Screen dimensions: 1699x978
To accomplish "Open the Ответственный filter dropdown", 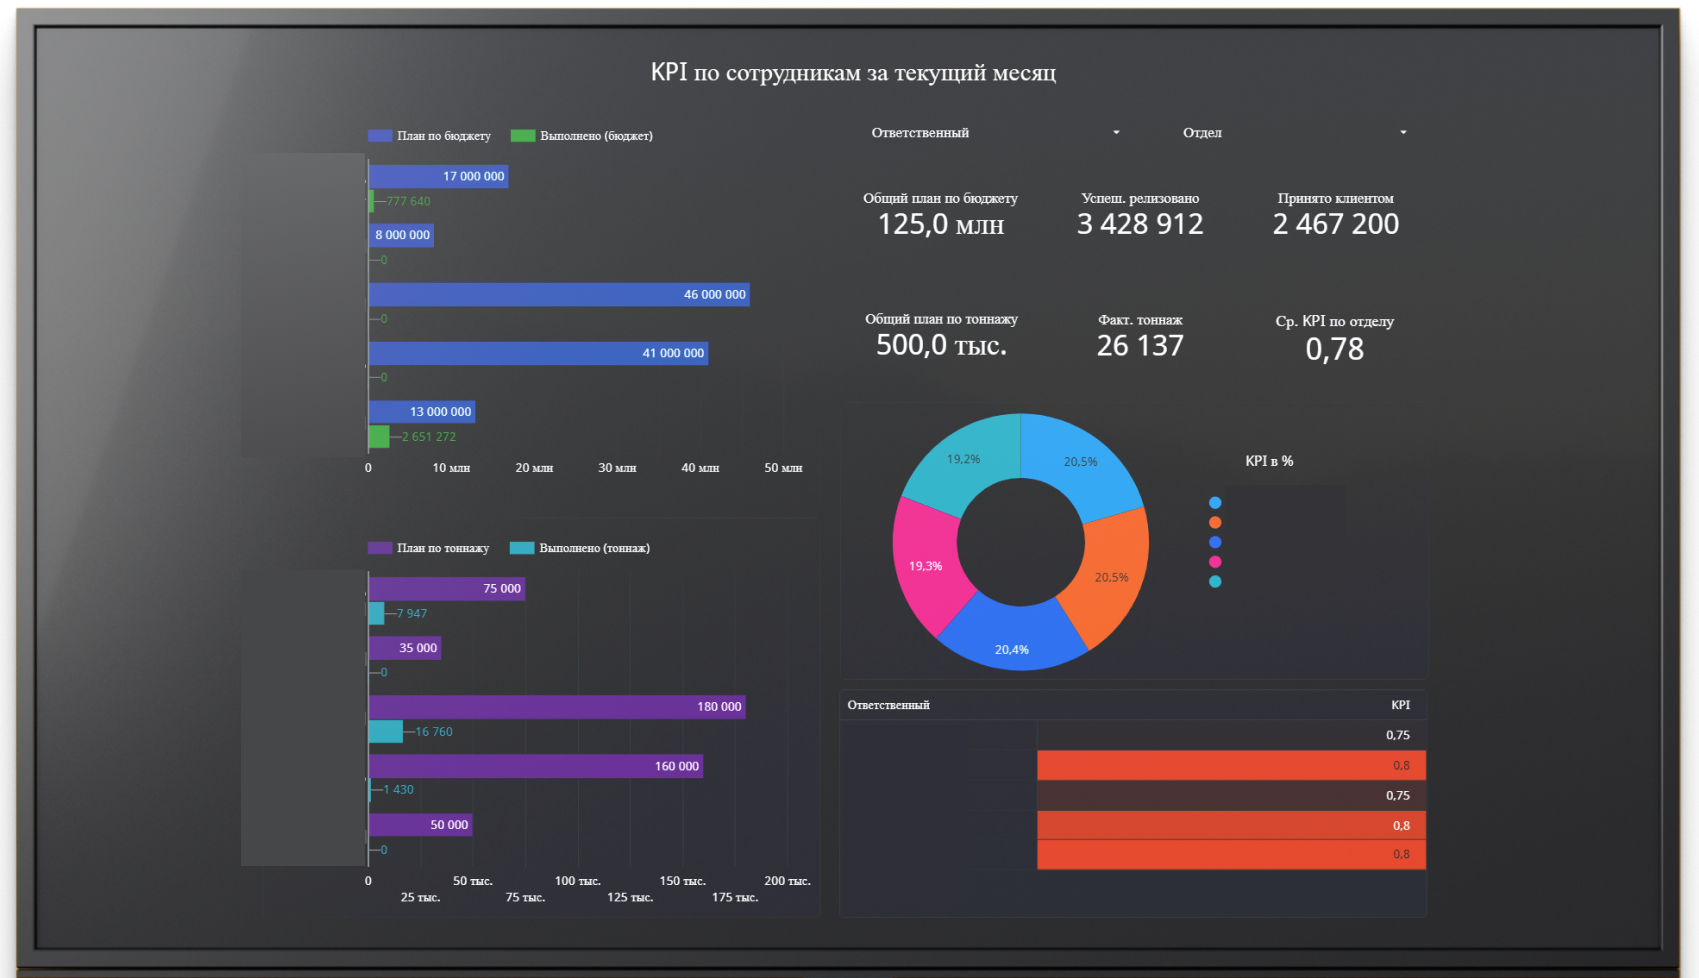I will coord(994,133).
